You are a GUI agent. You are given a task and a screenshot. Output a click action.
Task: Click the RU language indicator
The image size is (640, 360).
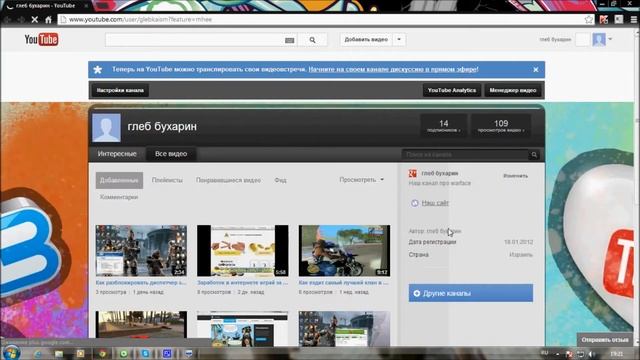544,353
